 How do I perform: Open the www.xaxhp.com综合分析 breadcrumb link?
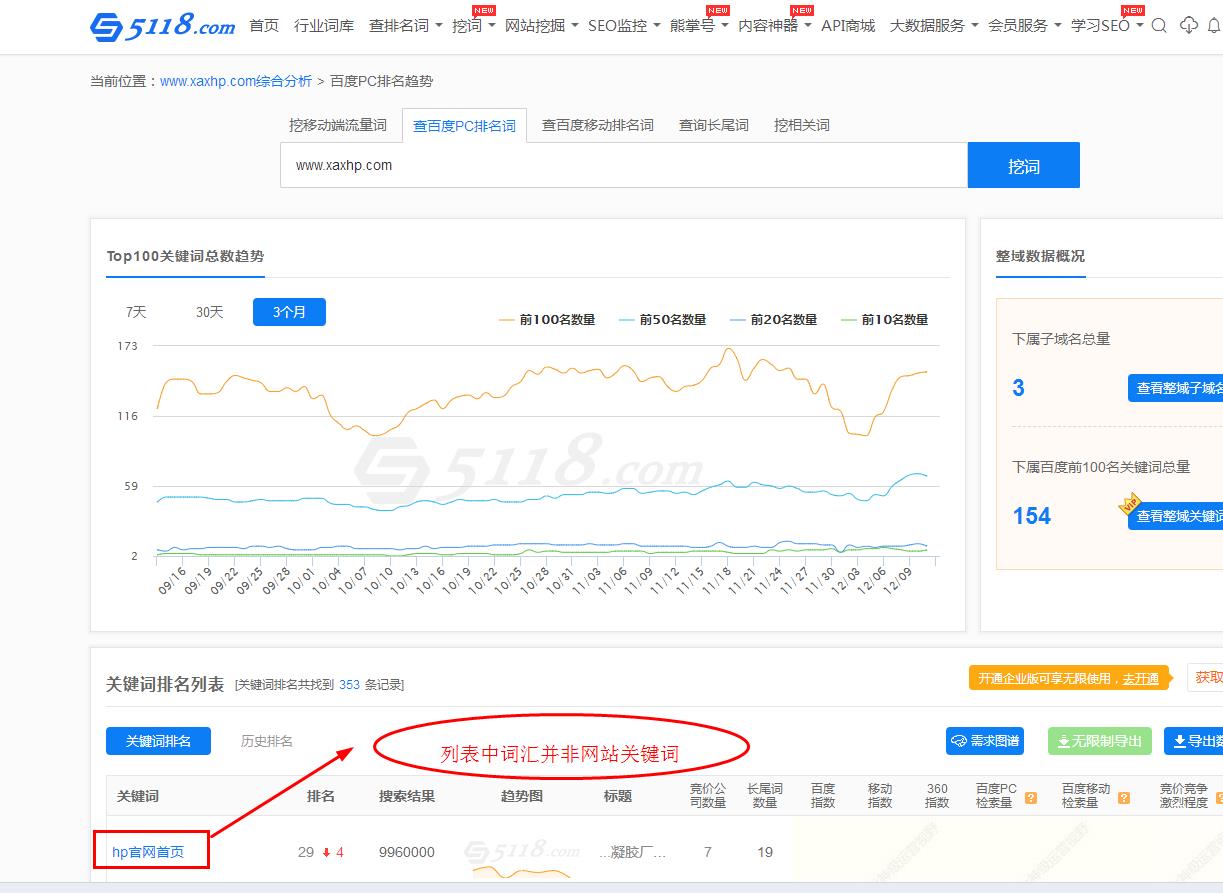[x=234, y=81]
